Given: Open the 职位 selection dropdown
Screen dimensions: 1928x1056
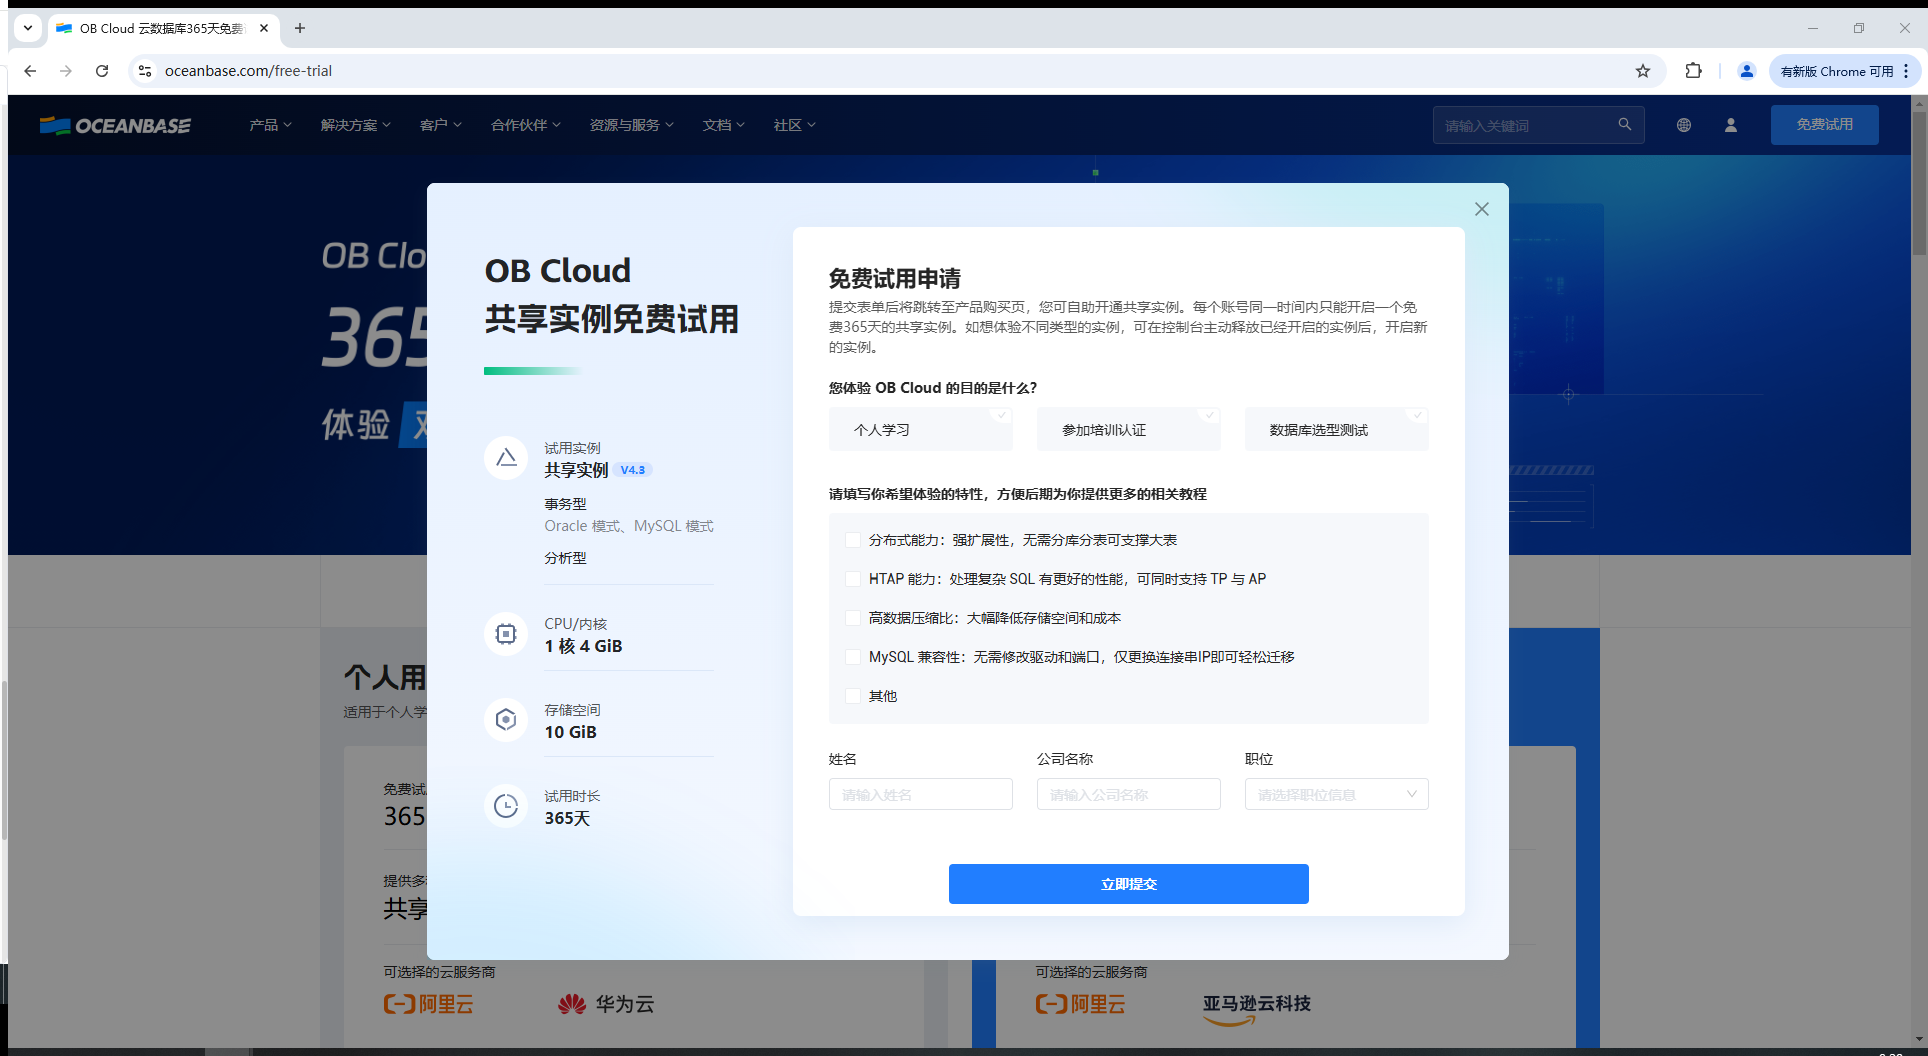Looking at the screenshot, I should click(1335, 793).
